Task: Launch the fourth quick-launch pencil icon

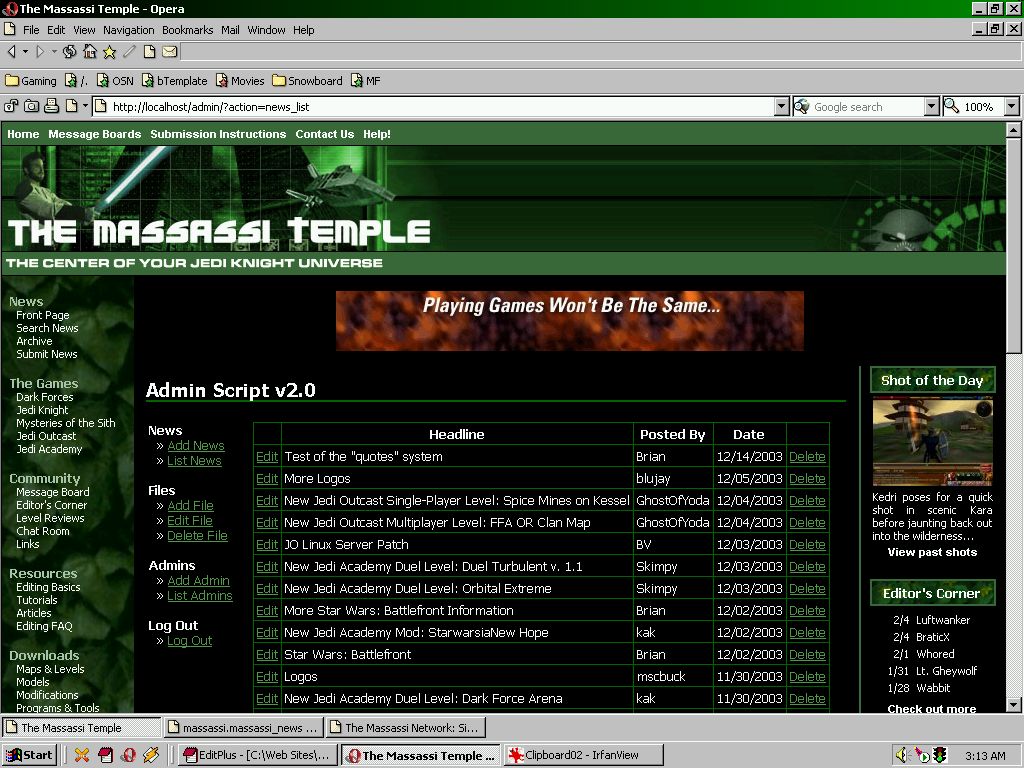Action: coord(152,755)
